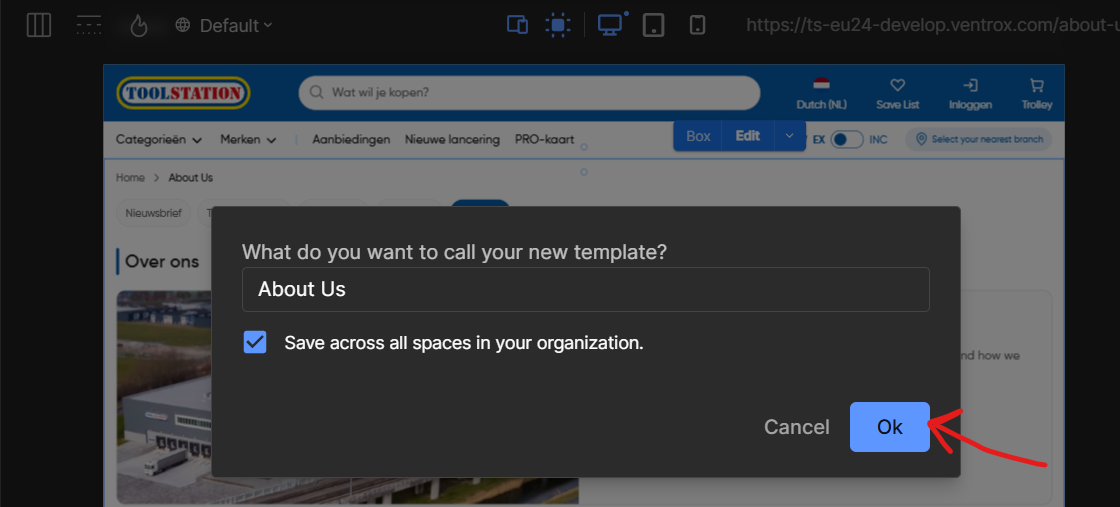The width and height of the screenshot is (1120, 507).
Task: Cancel the new template dialog
Action: click(796, 427)
